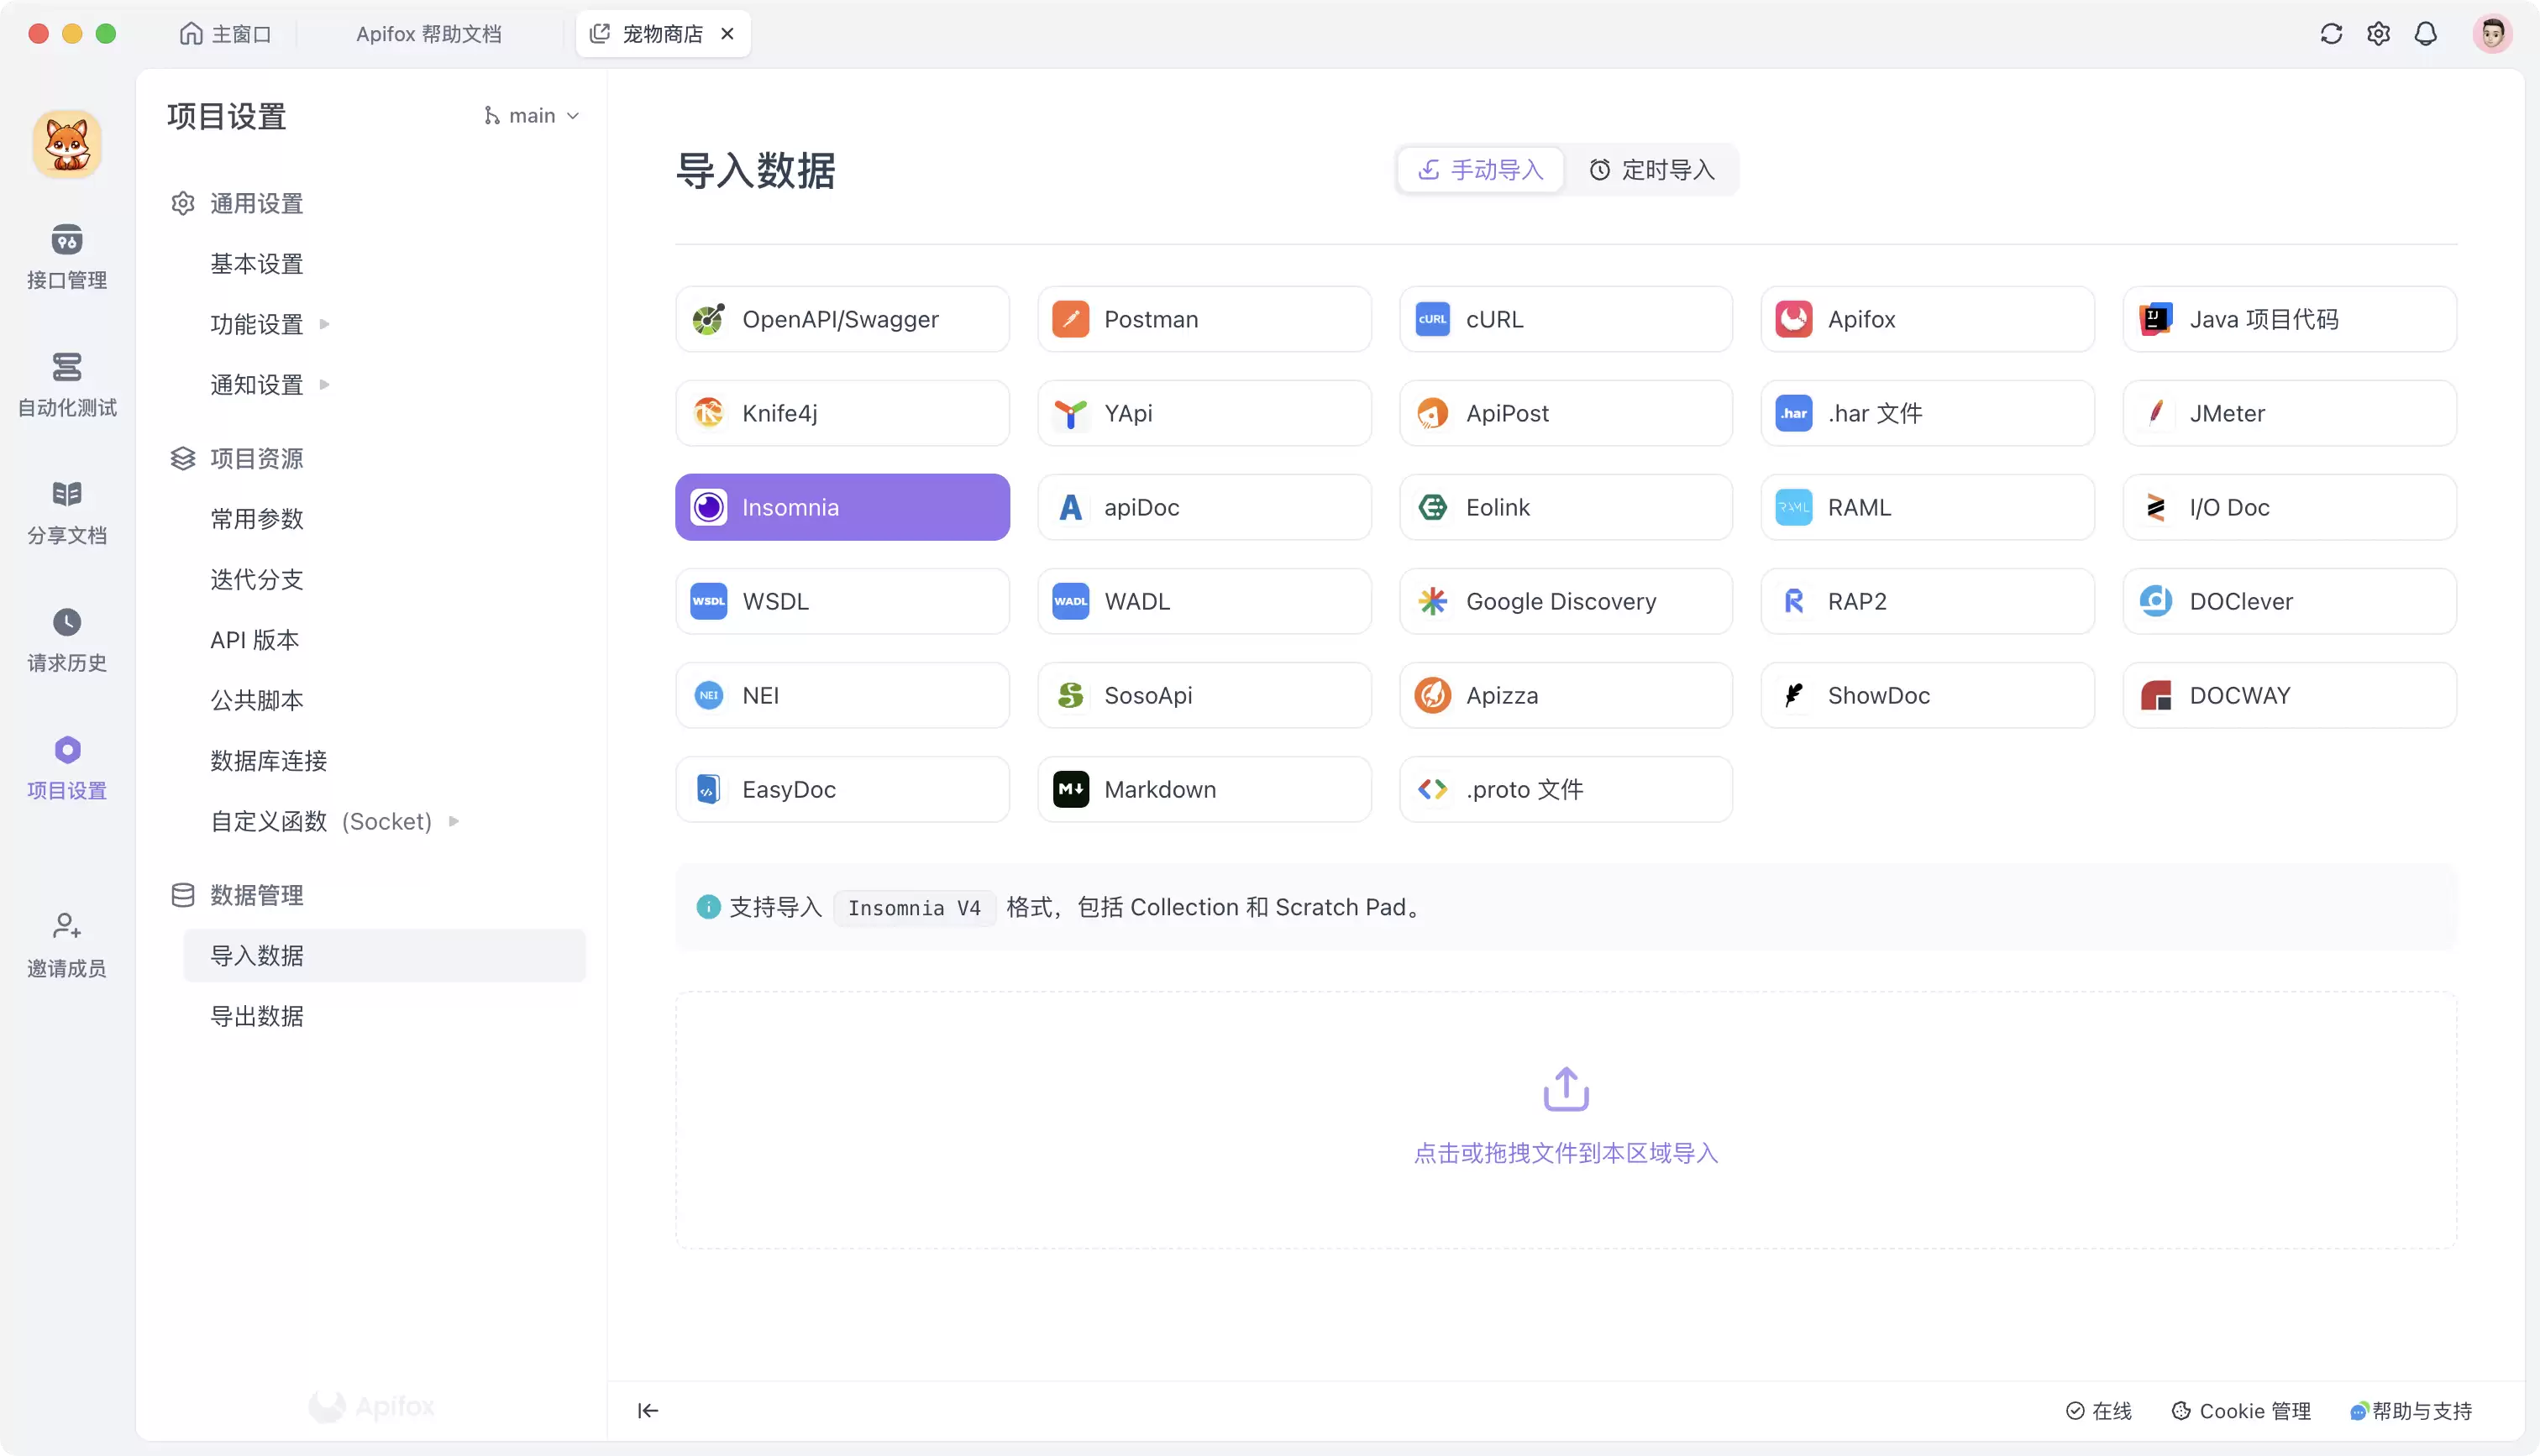Click the file upload drop area
2540x1456 pixels.
coord(1565,1120)
